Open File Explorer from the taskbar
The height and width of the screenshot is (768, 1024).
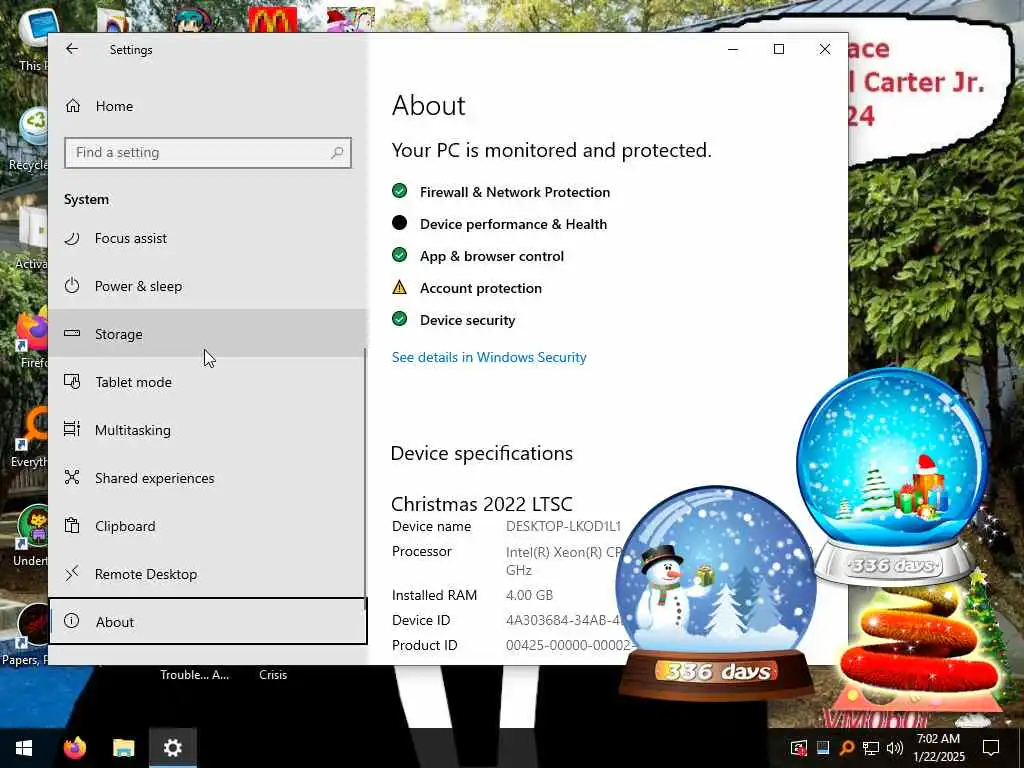click(x=123, y=748)
